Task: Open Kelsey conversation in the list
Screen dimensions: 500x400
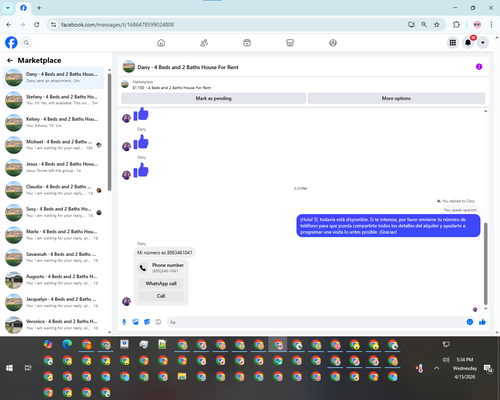Action: click(53, 122)
